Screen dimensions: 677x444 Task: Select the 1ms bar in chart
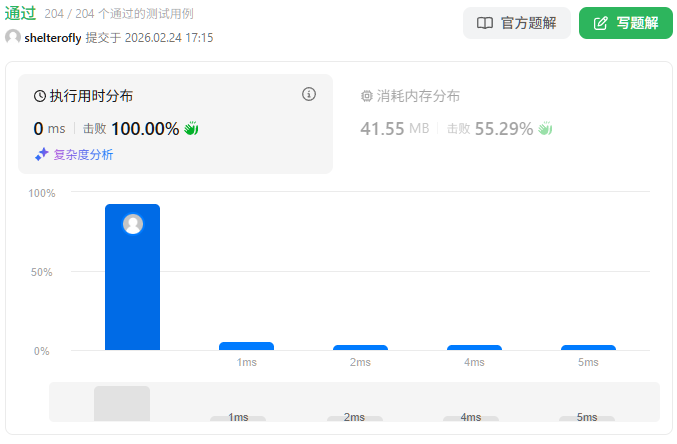[246, 346]
